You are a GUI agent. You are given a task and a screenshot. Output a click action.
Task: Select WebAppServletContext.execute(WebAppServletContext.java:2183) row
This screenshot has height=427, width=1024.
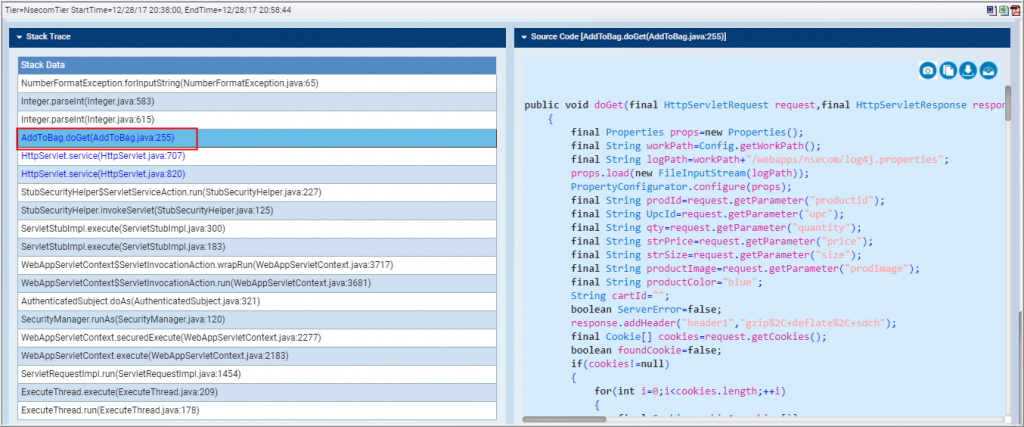tap(257, 356)
